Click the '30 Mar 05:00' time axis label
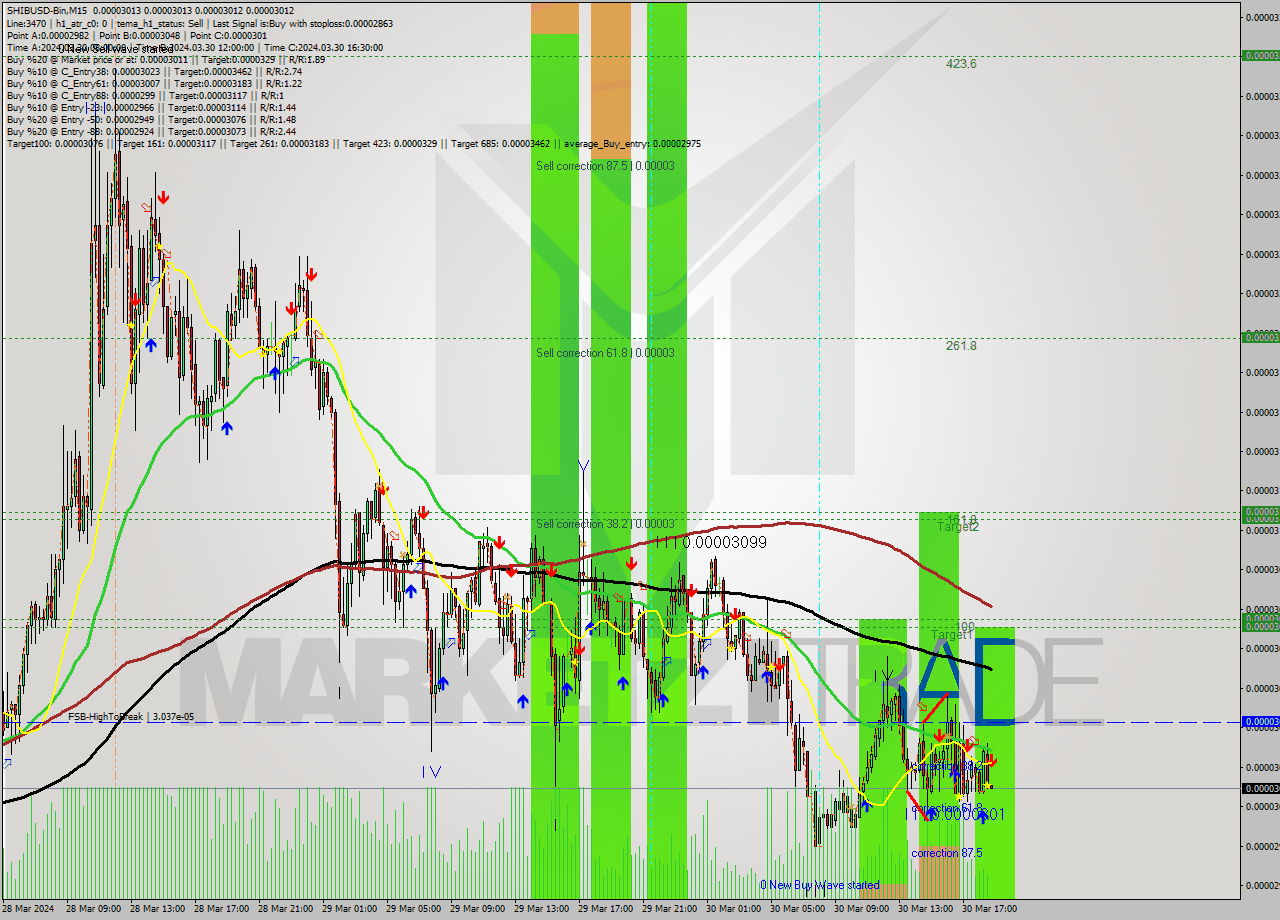This screenshot has height=920, width=1280. [x=797, y=909]
